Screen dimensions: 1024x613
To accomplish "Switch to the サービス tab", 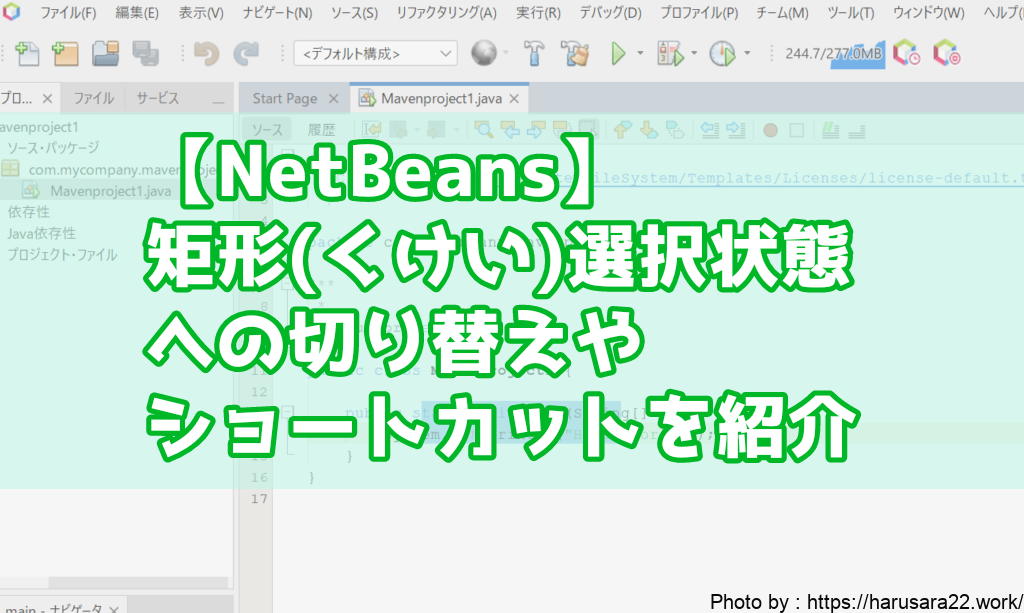I will pyautogui.click(x=157, y=98).
